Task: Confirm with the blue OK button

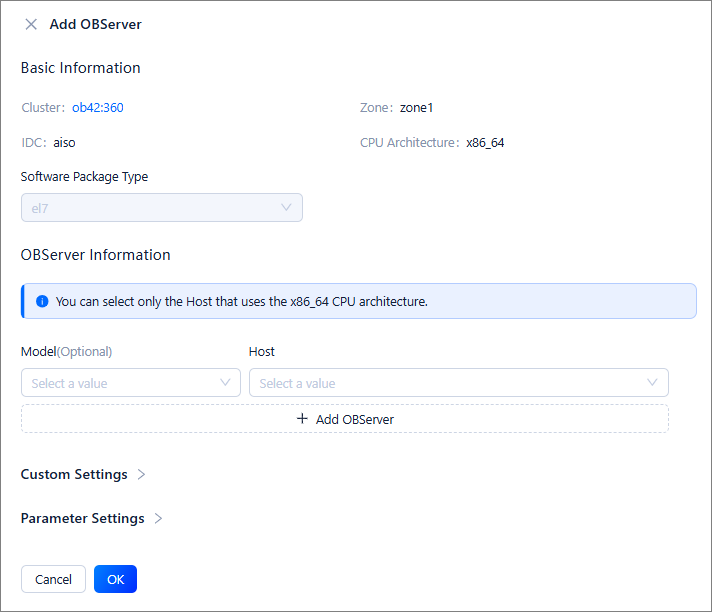Action: coord(115,579)
